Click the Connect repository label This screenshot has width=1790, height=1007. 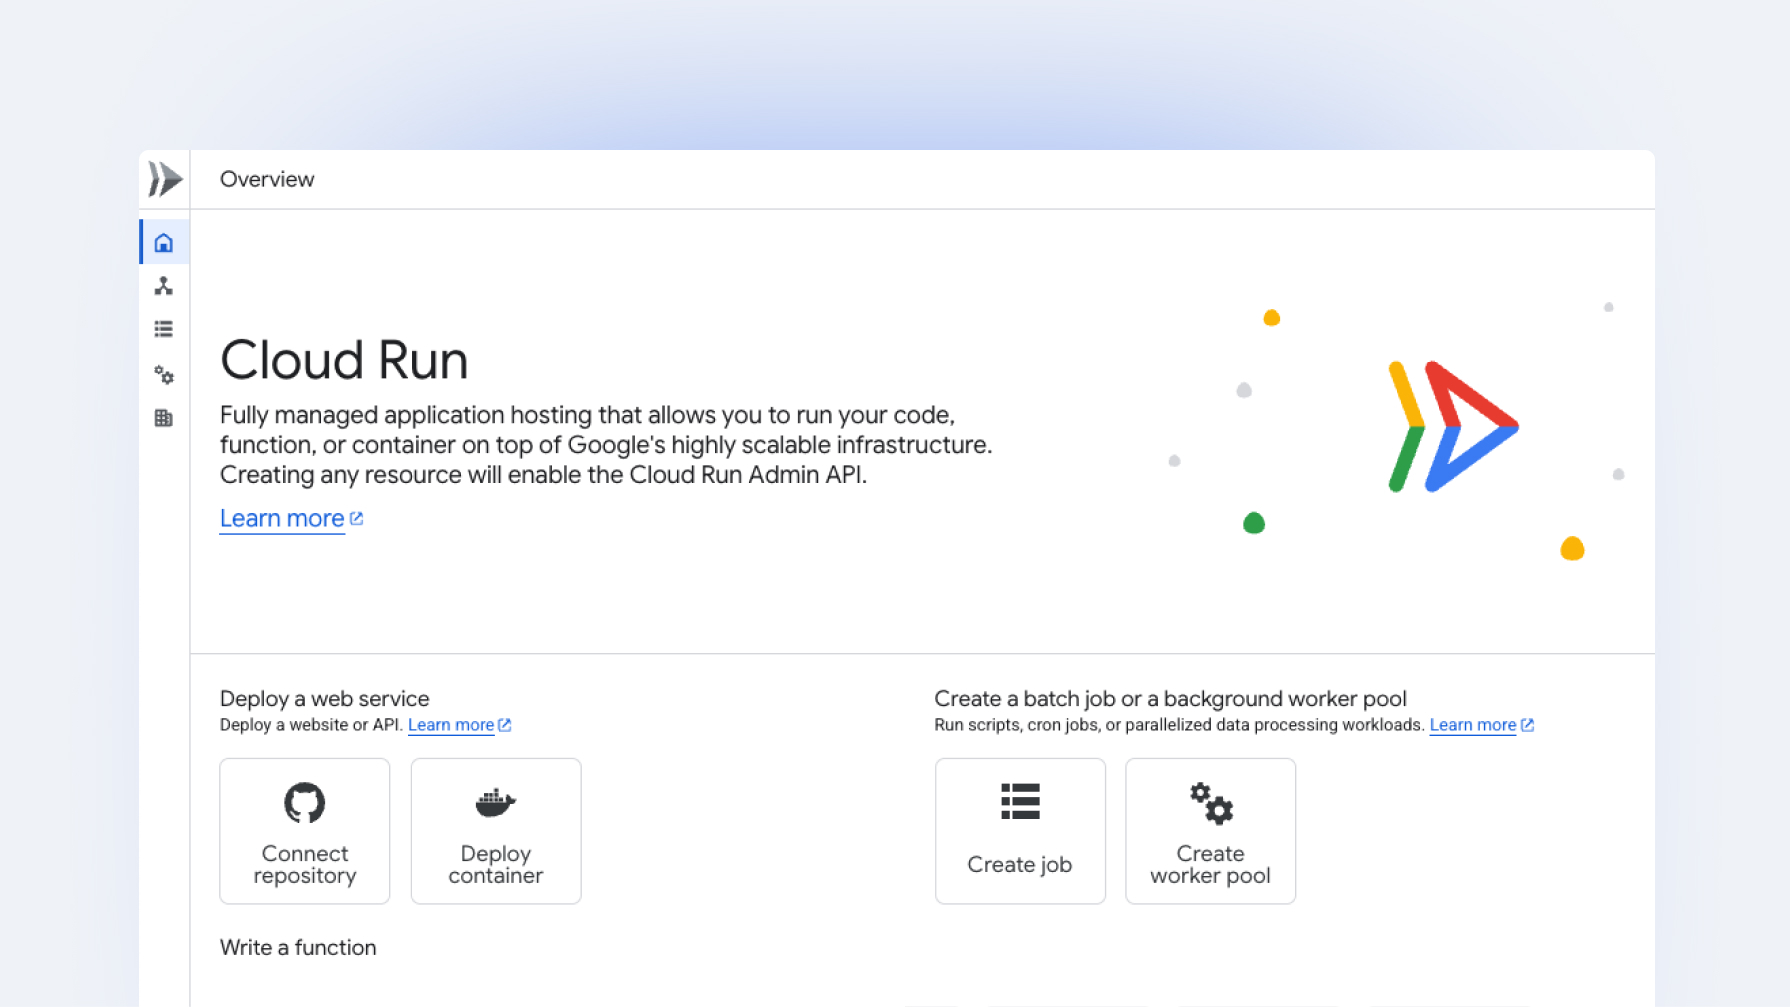point(305,864)
